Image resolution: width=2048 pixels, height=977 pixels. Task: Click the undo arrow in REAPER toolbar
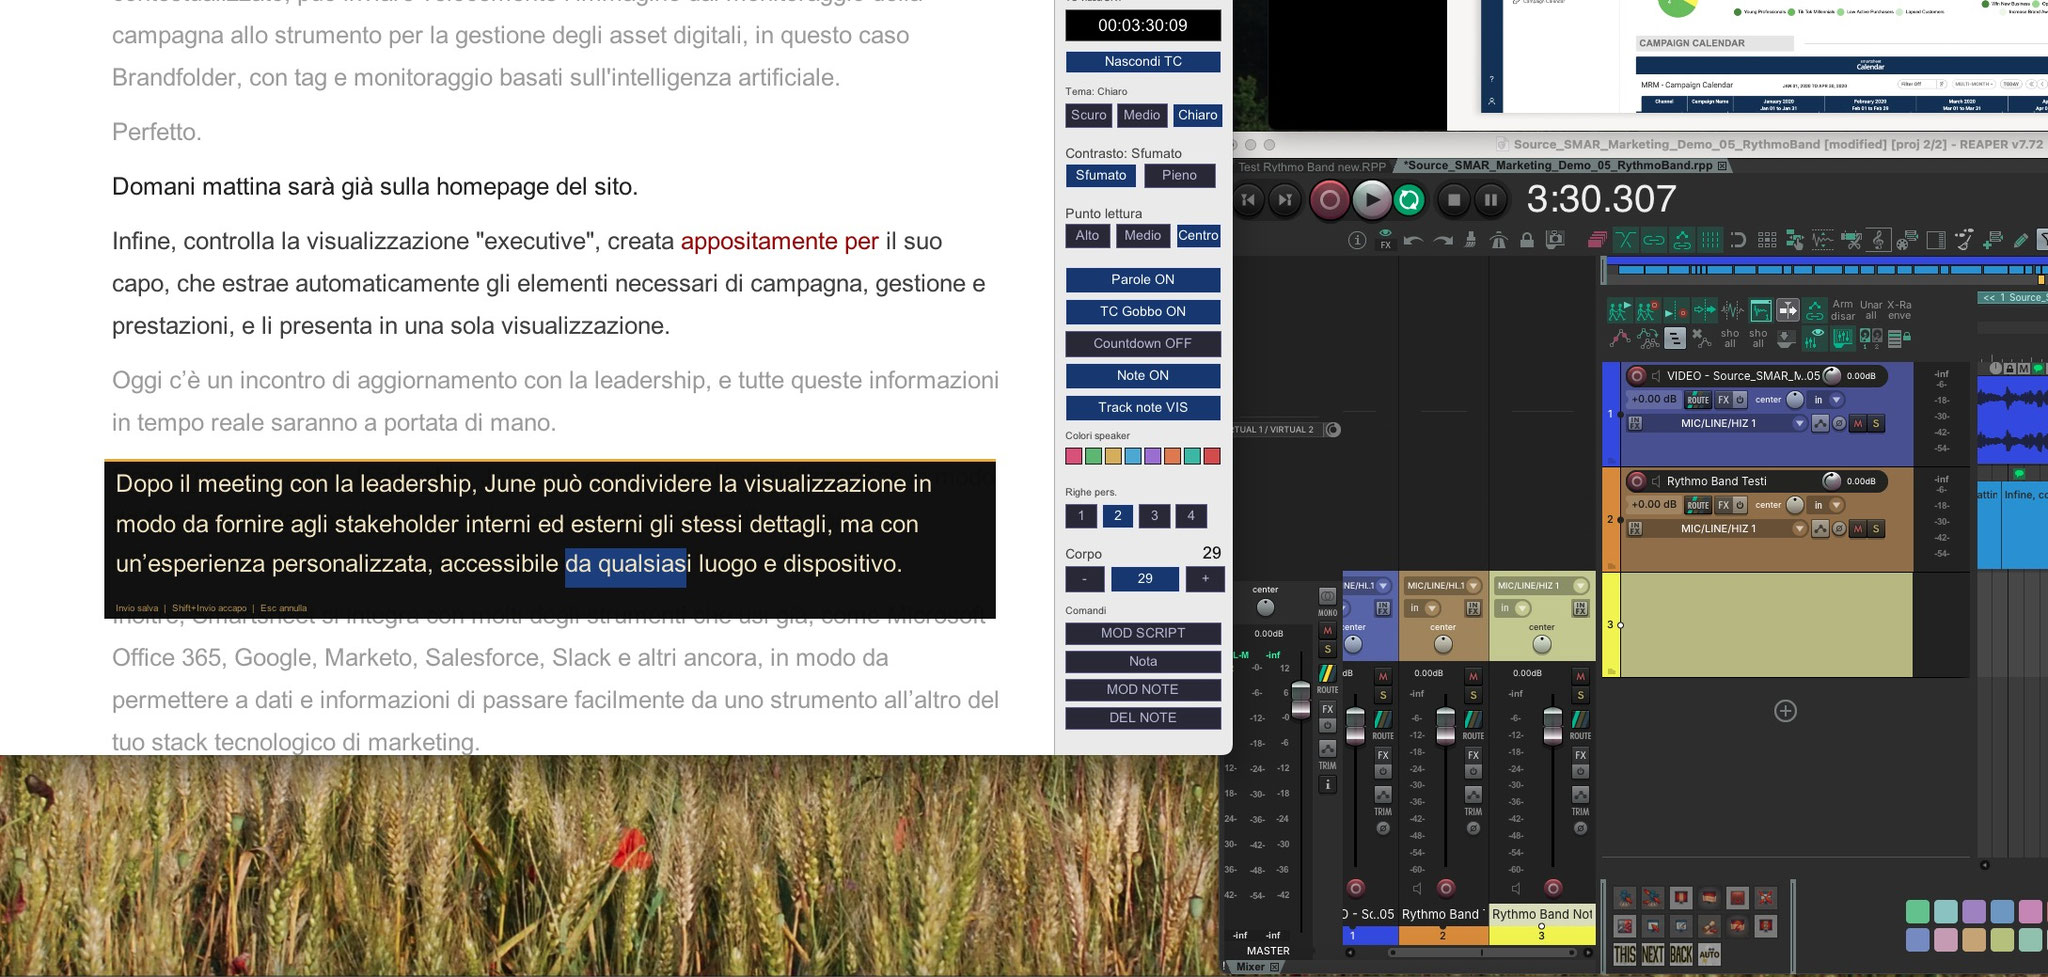click(x=1413, y=240)
